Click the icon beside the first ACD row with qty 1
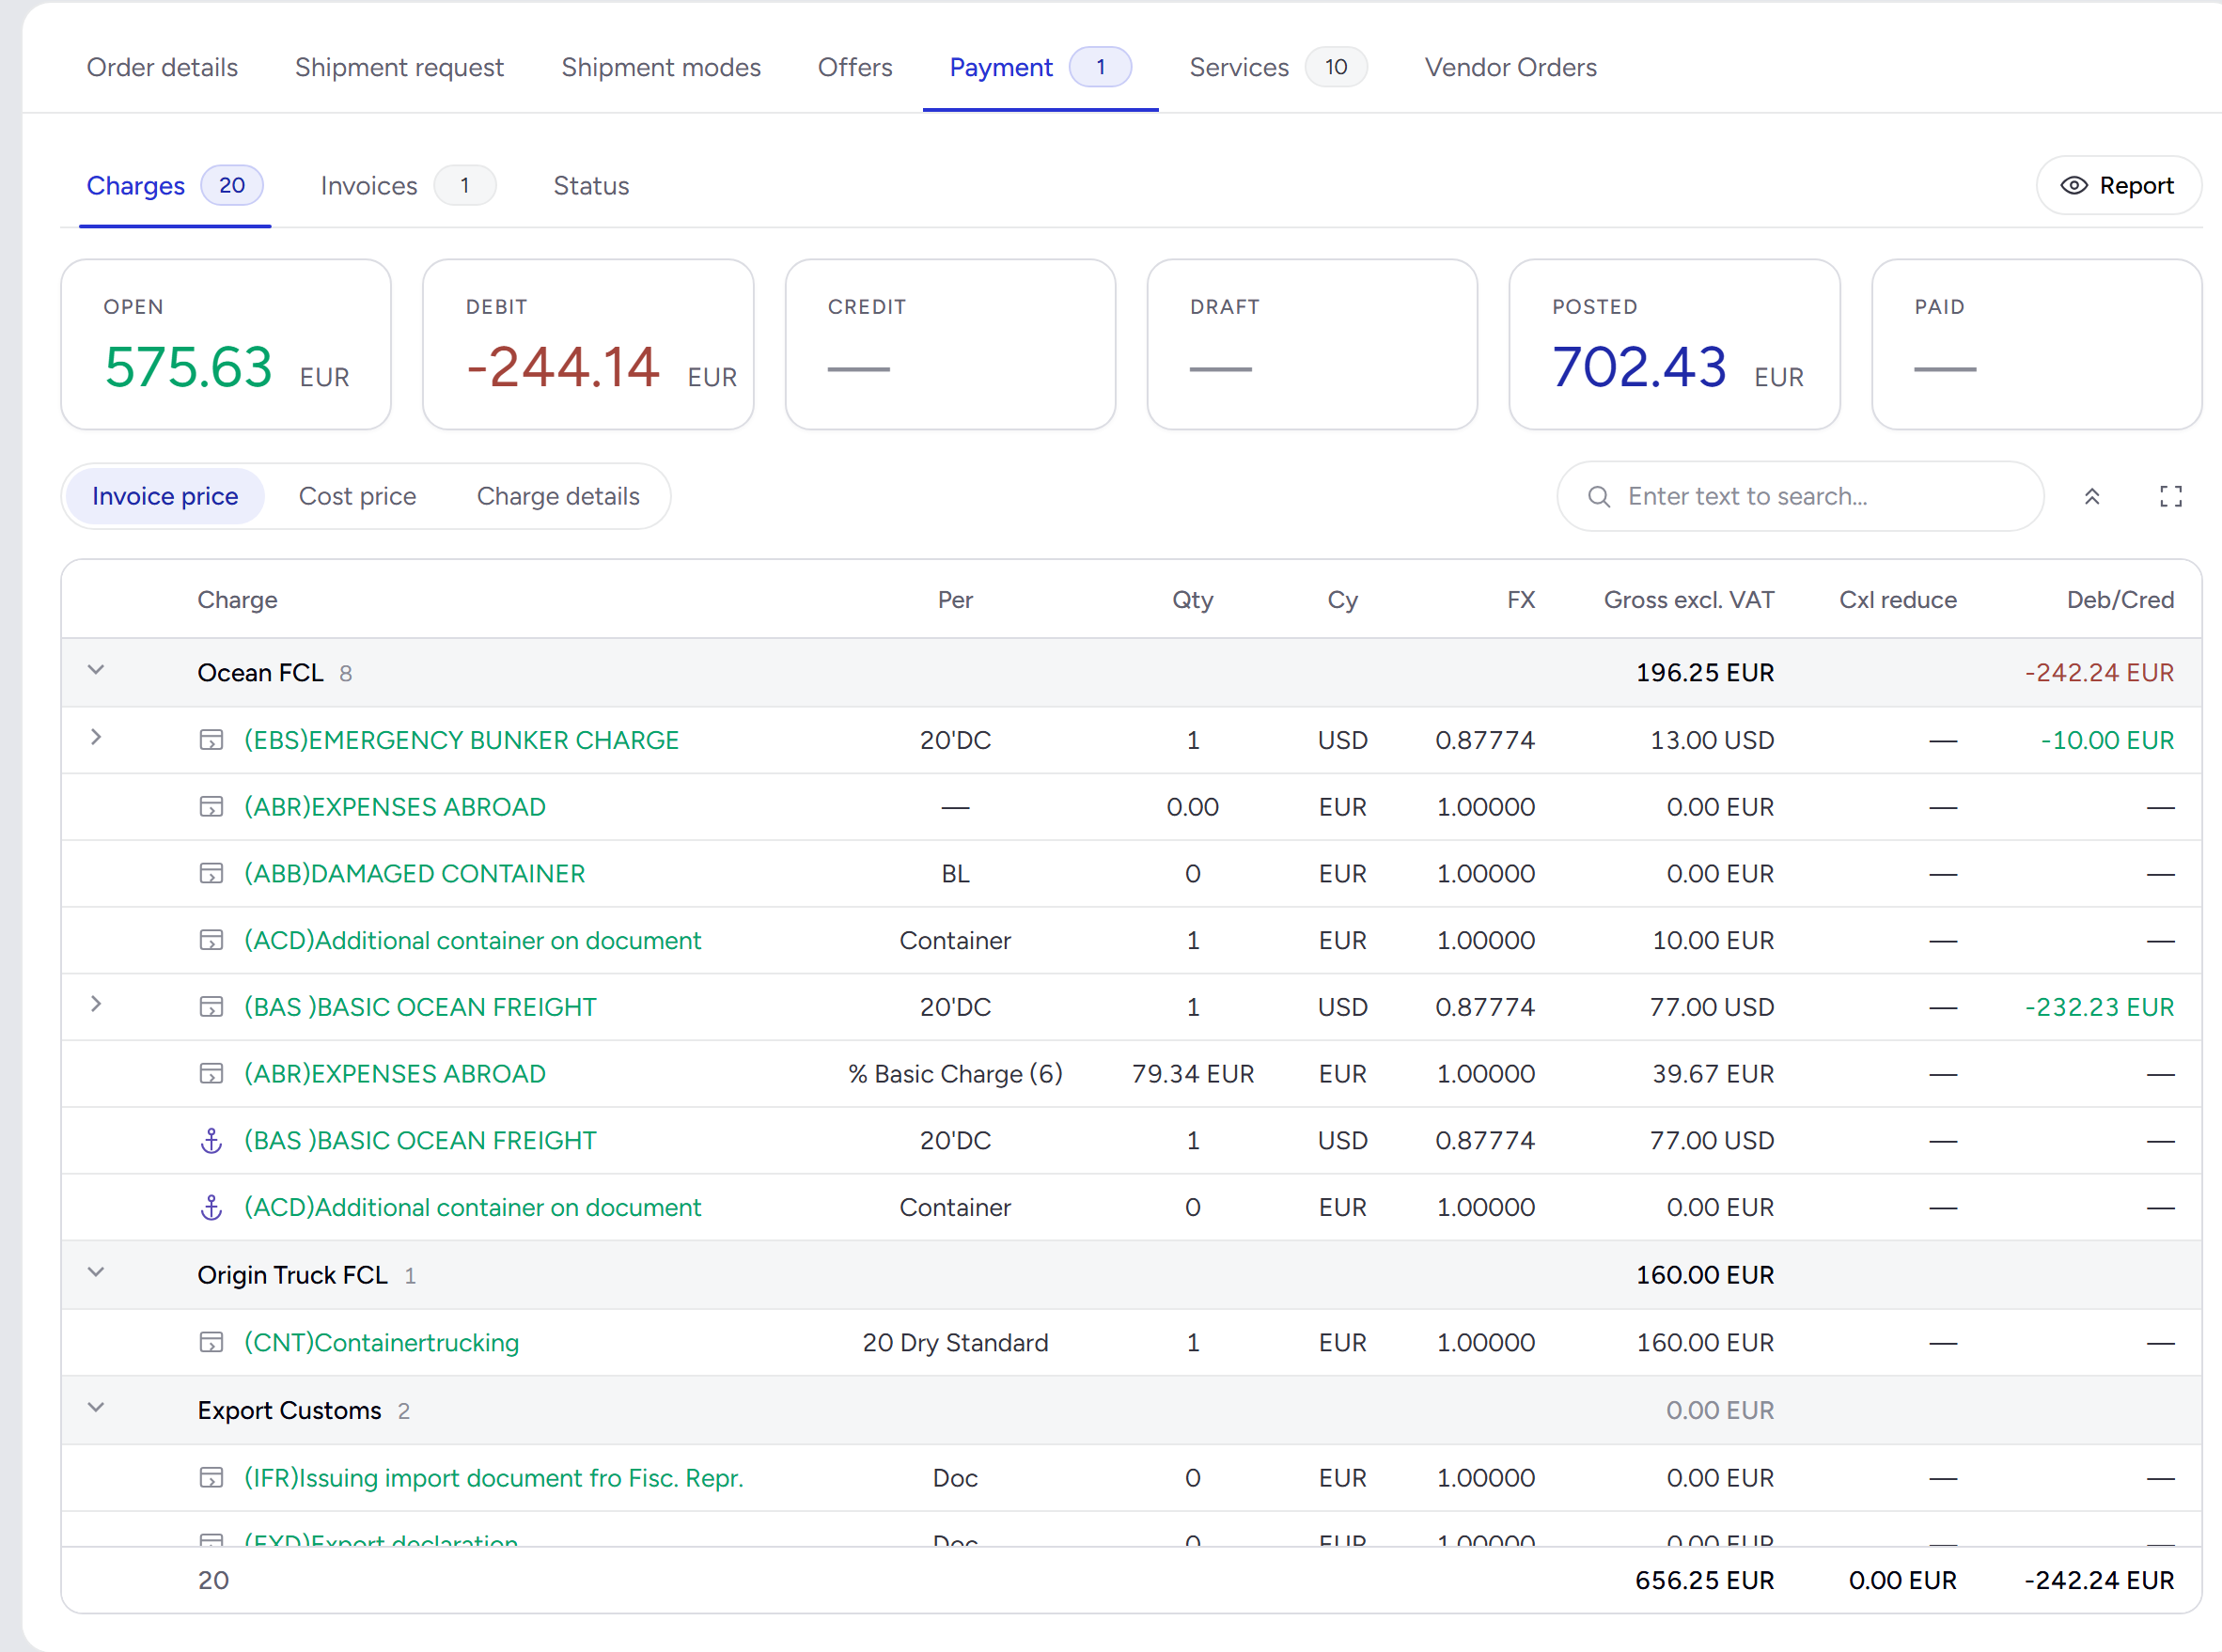This screenshot has height=1652, width=2222. pos(211,941)
